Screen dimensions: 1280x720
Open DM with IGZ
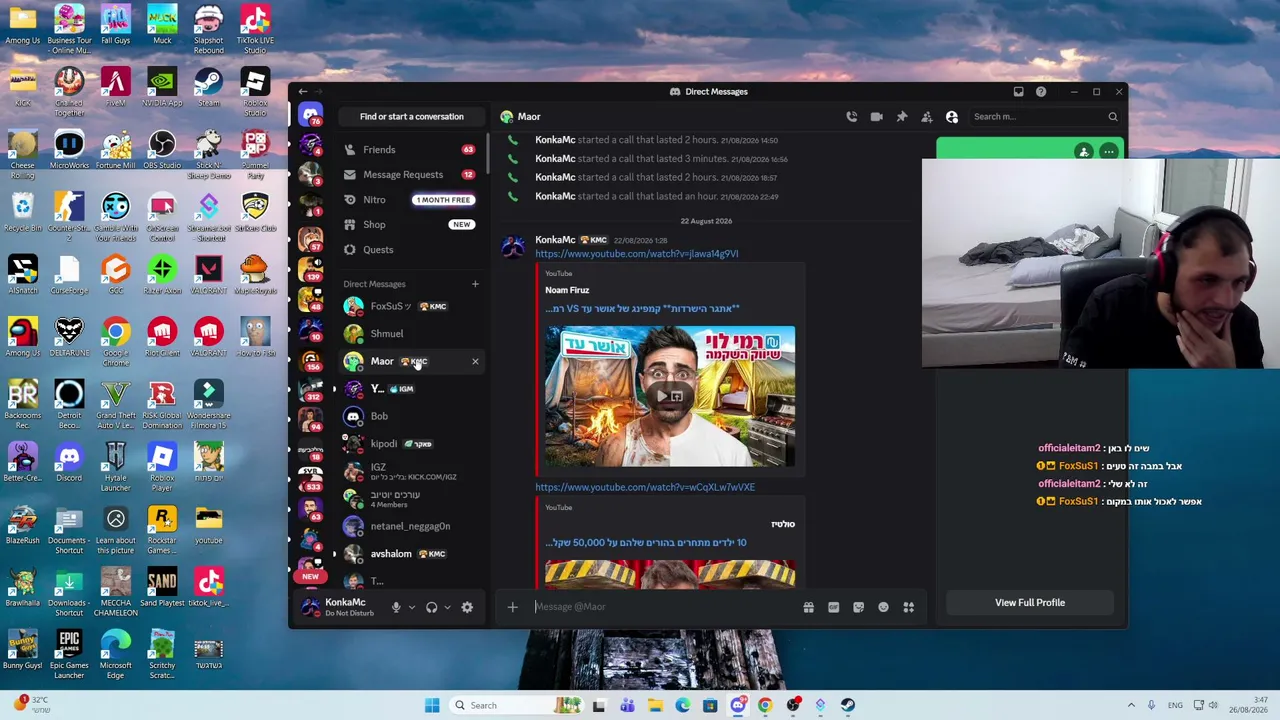410,472
